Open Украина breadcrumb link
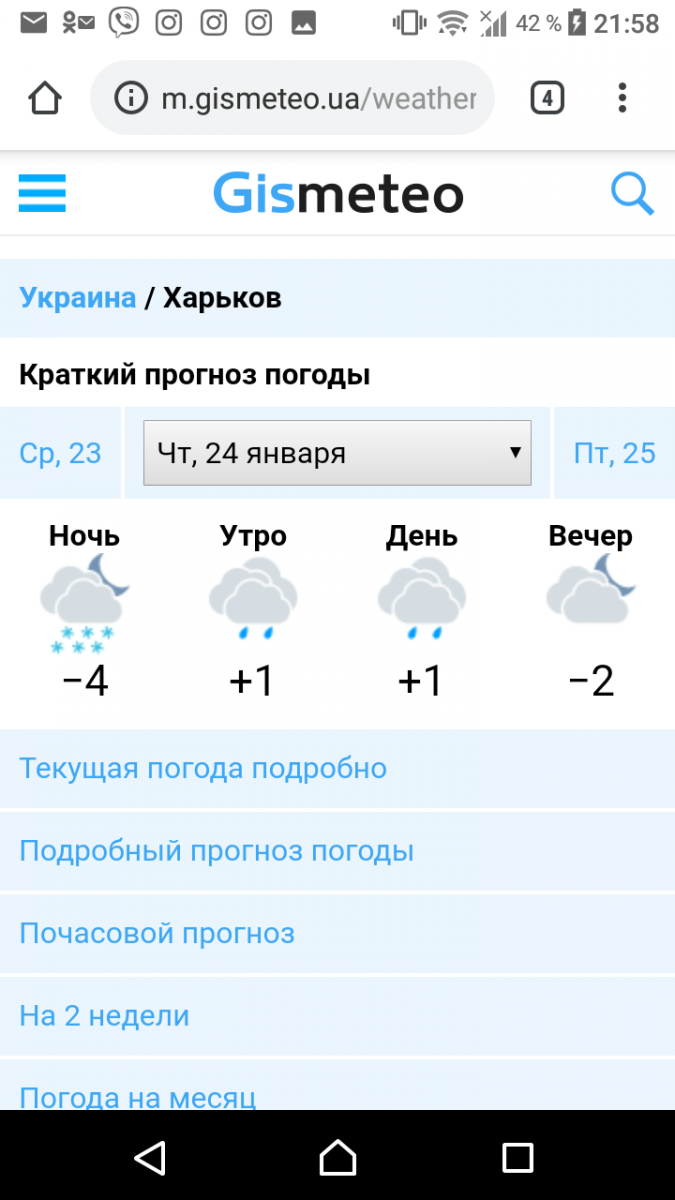Viewport: 675px width, 1200px height. tap(78, 298)
